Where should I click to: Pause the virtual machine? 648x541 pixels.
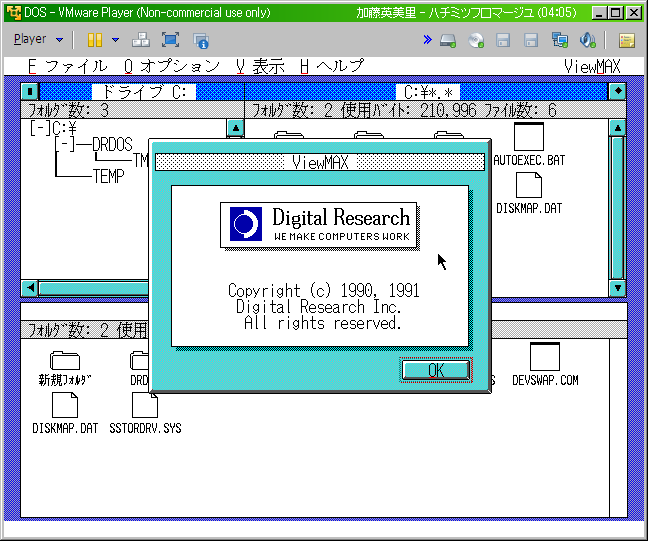(95, 40)
